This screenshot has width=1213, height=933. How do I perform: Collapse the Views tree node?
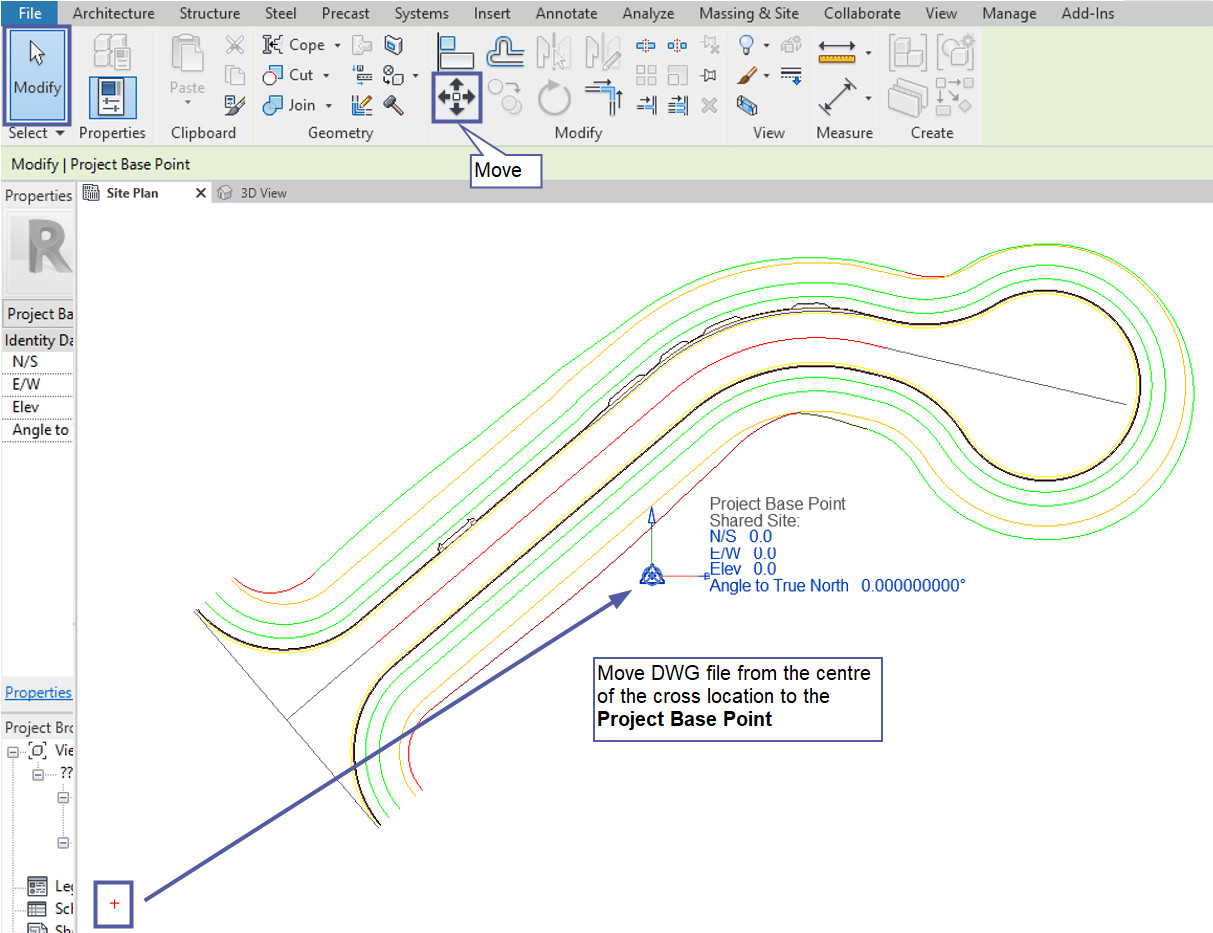pos(14,750)
